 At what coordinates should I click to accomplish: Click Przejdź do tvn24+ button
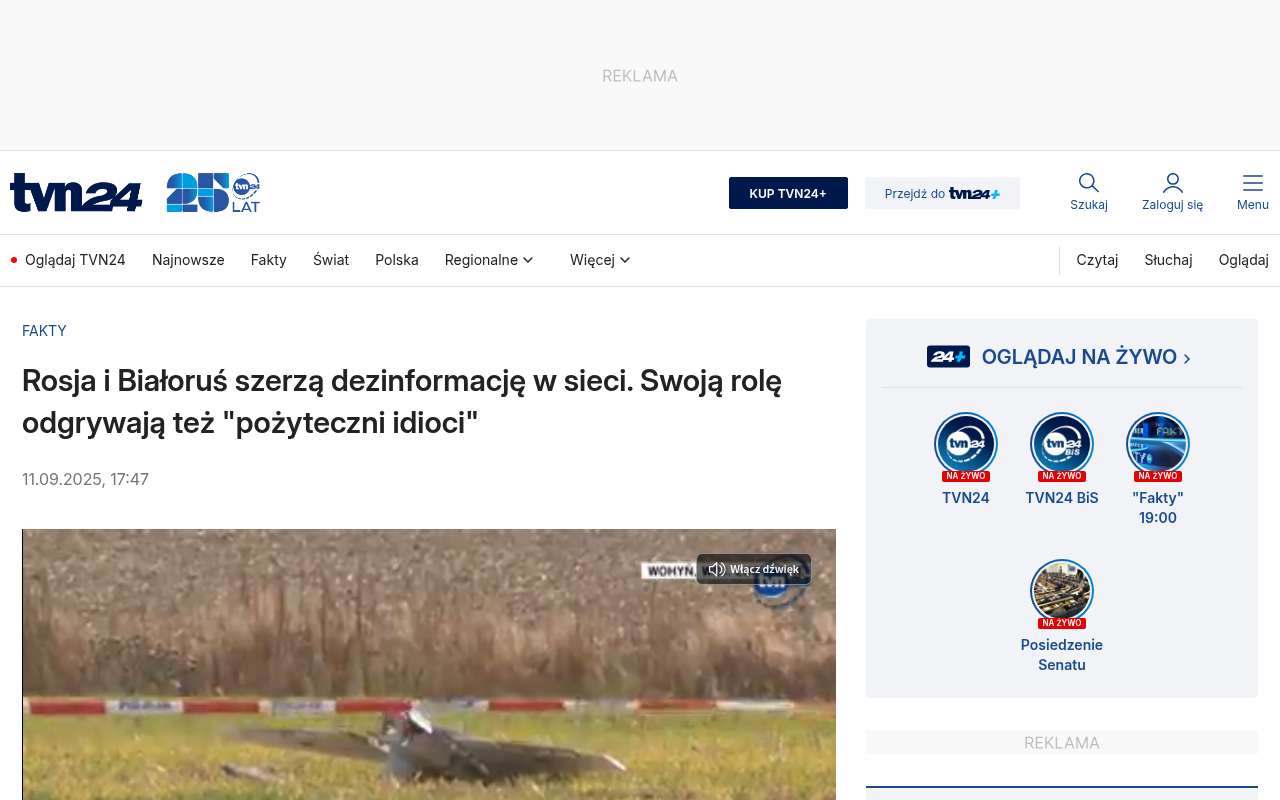tap(942, 193)
